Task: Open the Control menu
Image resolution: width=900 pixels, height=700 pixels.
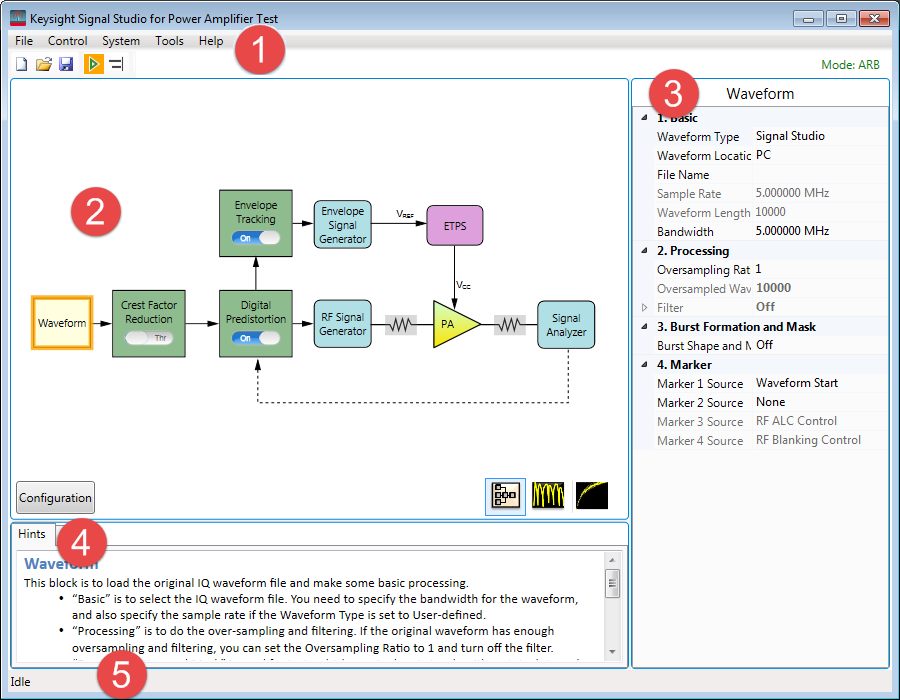Action: coord(68,41)
